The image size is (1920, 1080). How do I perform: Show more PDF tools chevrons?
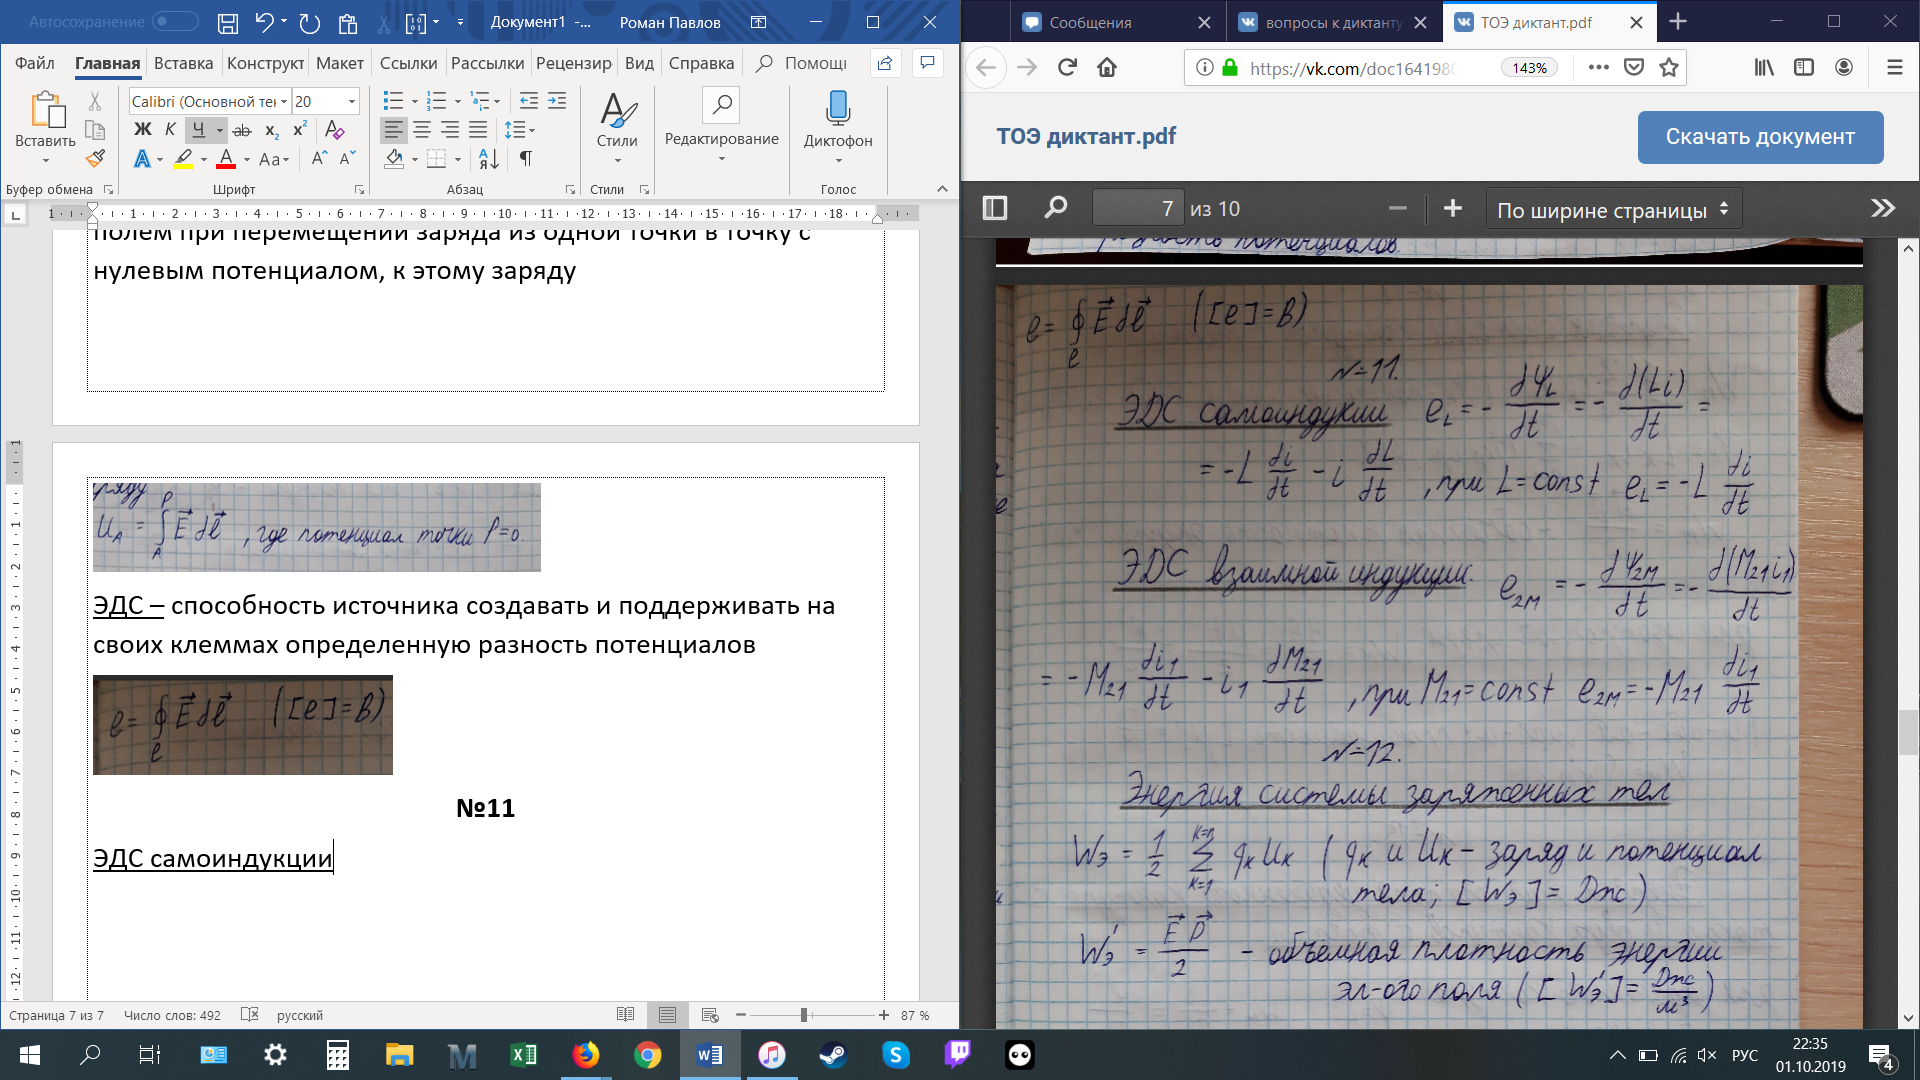click(1883, 208)
